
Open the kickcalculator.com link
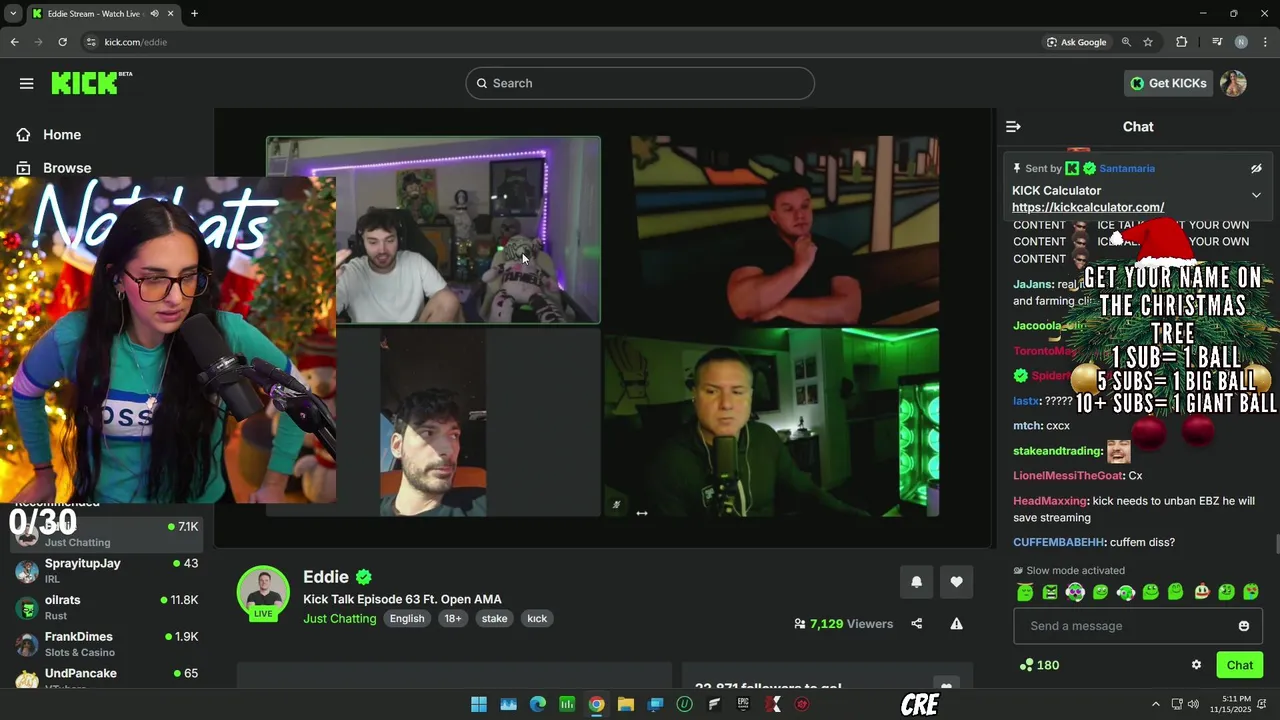[1088, 207]
